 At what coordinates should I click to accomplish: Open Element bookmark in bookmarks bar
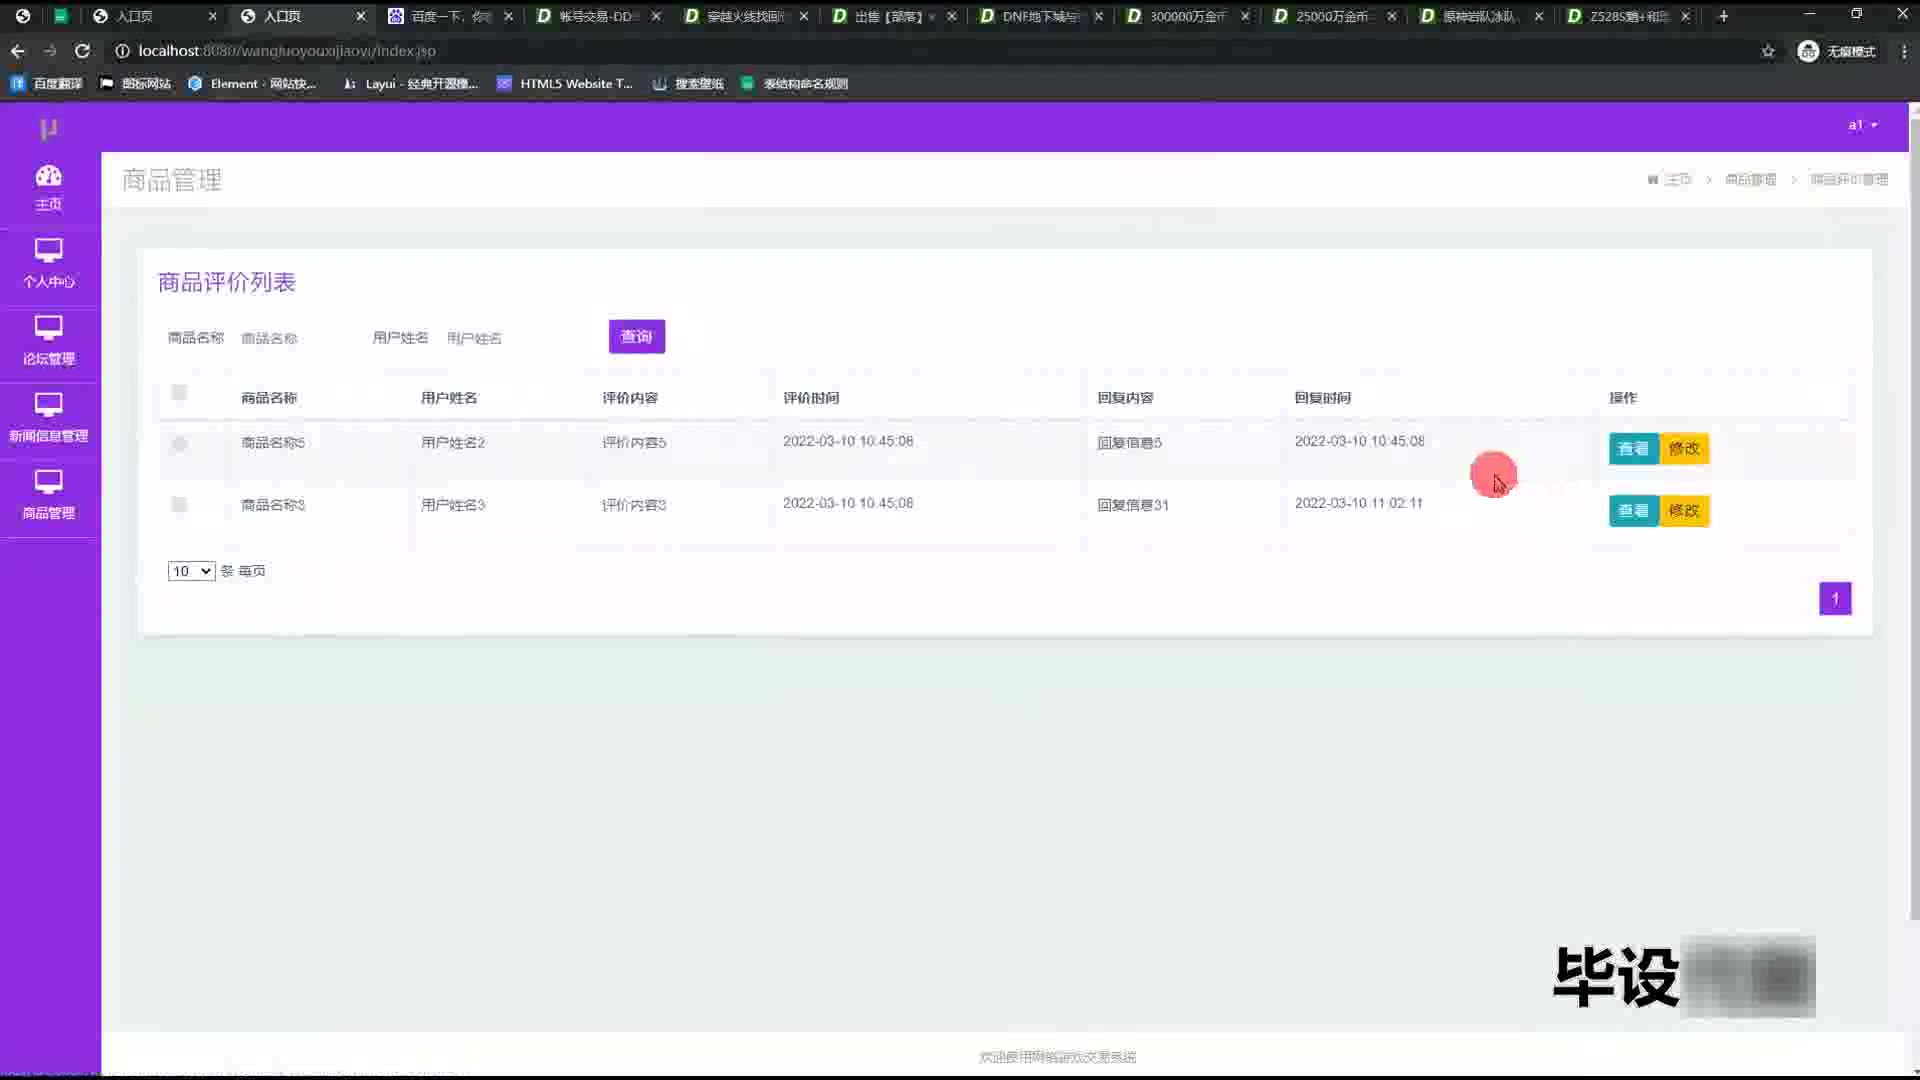(252, 84)
